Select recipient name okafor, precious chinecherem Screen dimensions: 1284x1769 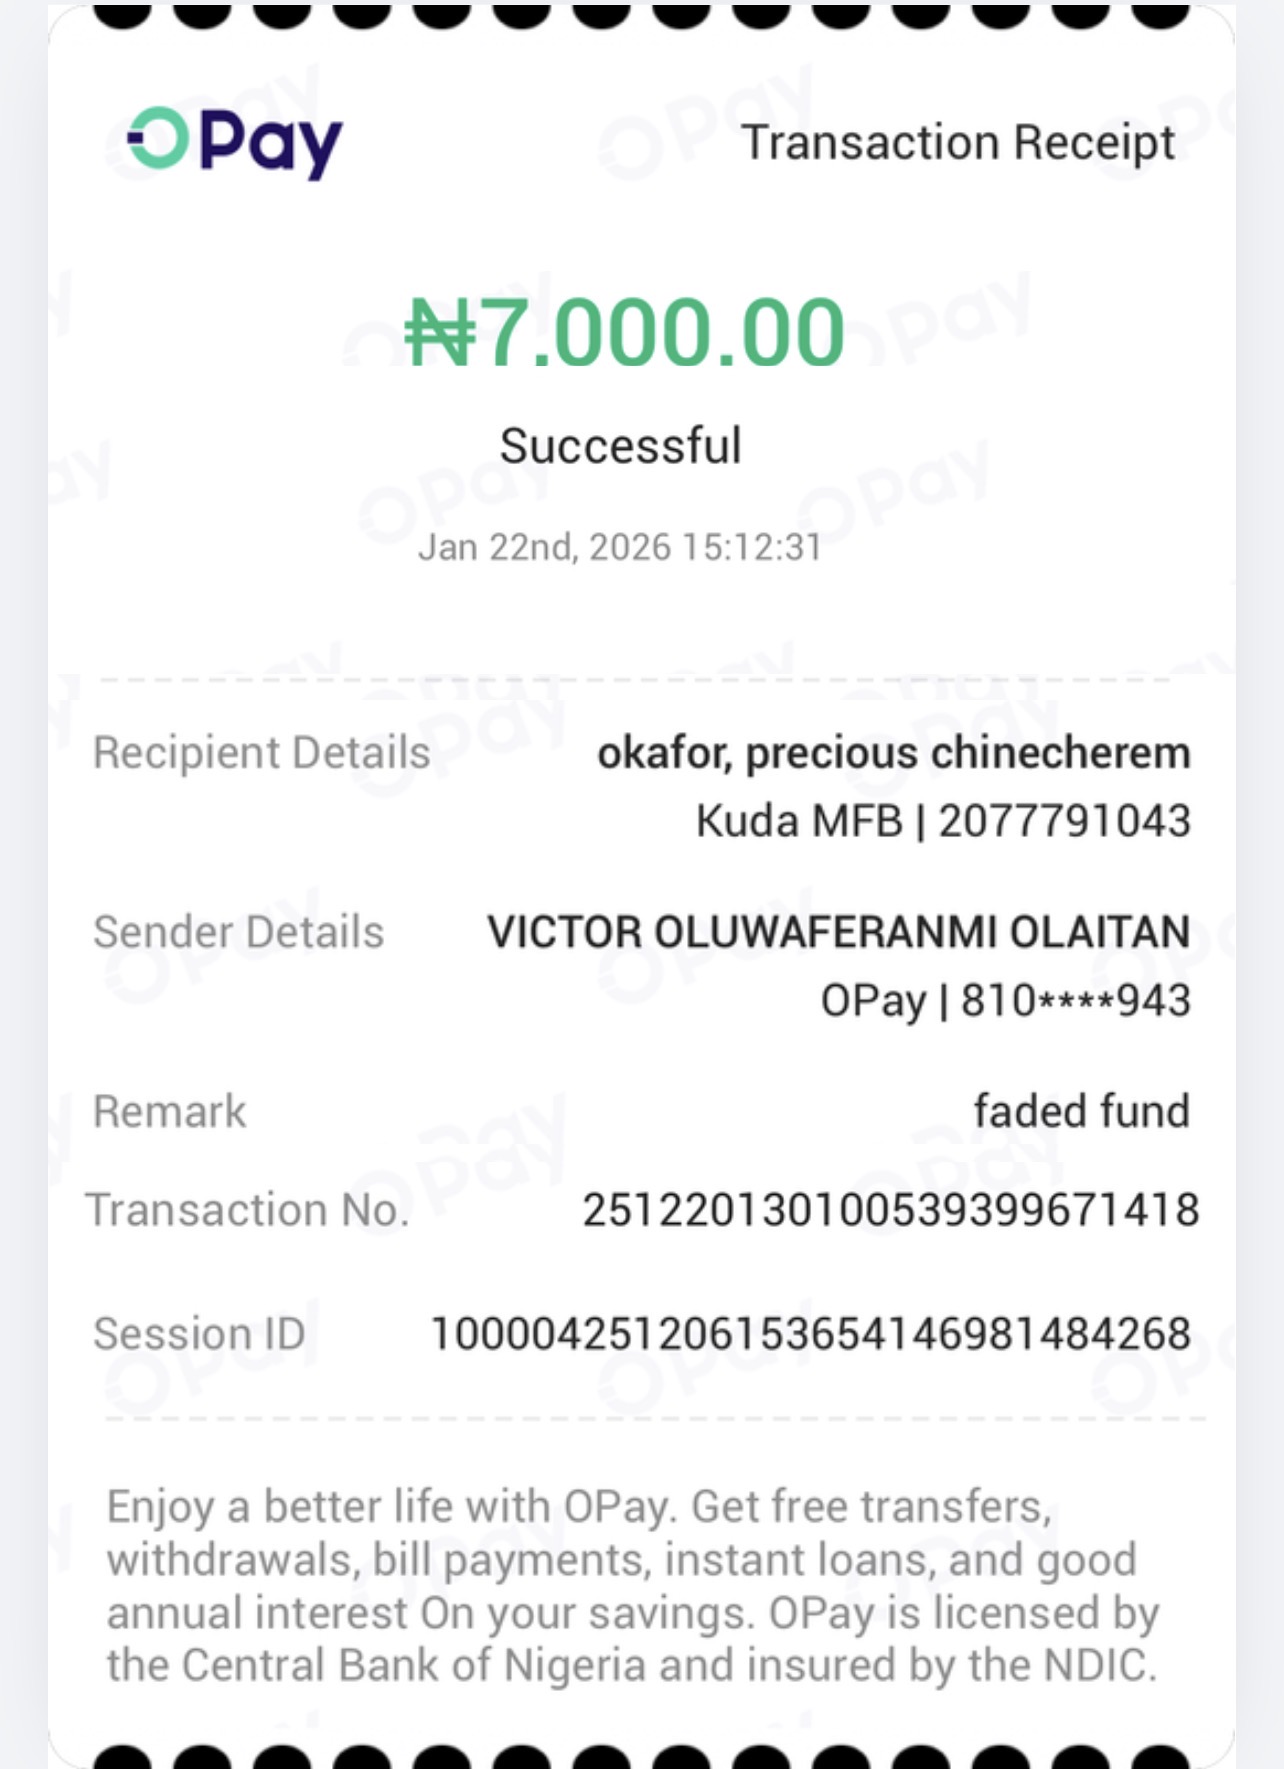[893, 753]
